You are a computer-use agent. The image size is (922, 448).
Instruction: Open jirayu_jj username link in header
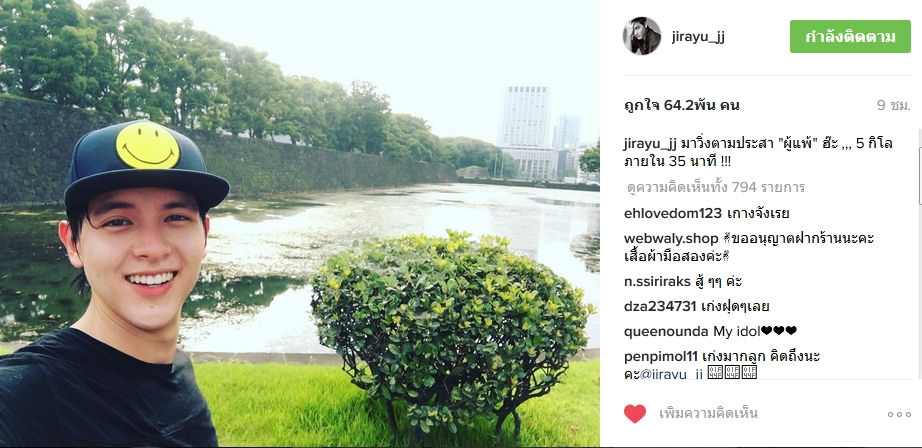[698, 36]
